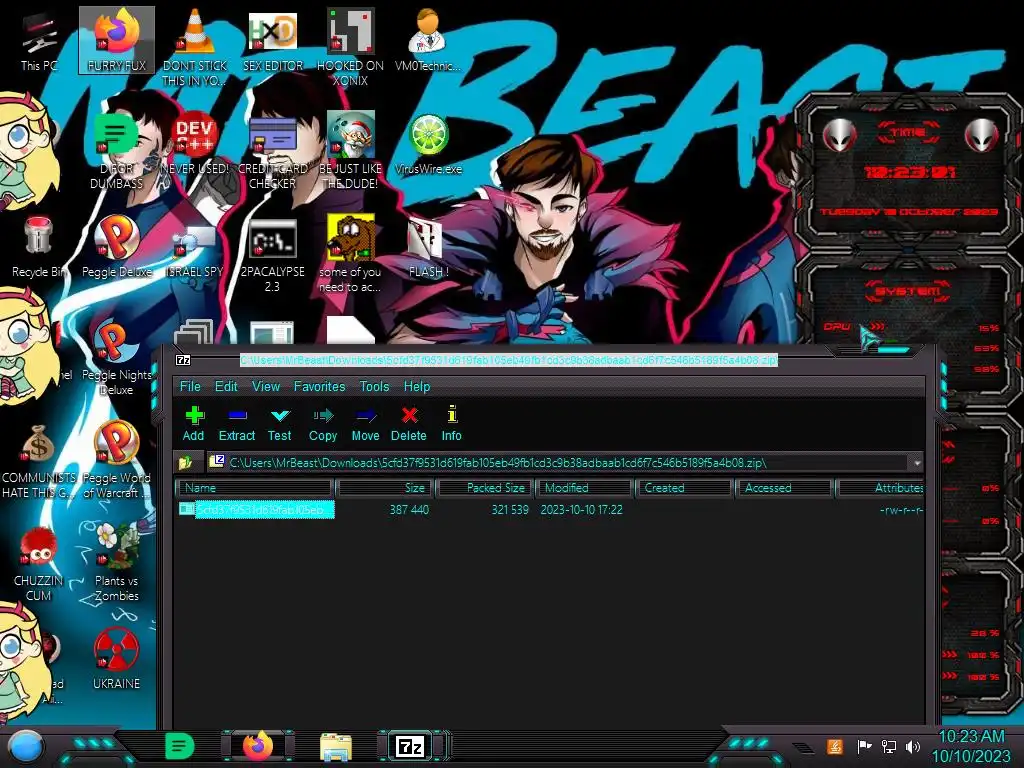Select the VLC cone desktop icon

click(195, 46)
